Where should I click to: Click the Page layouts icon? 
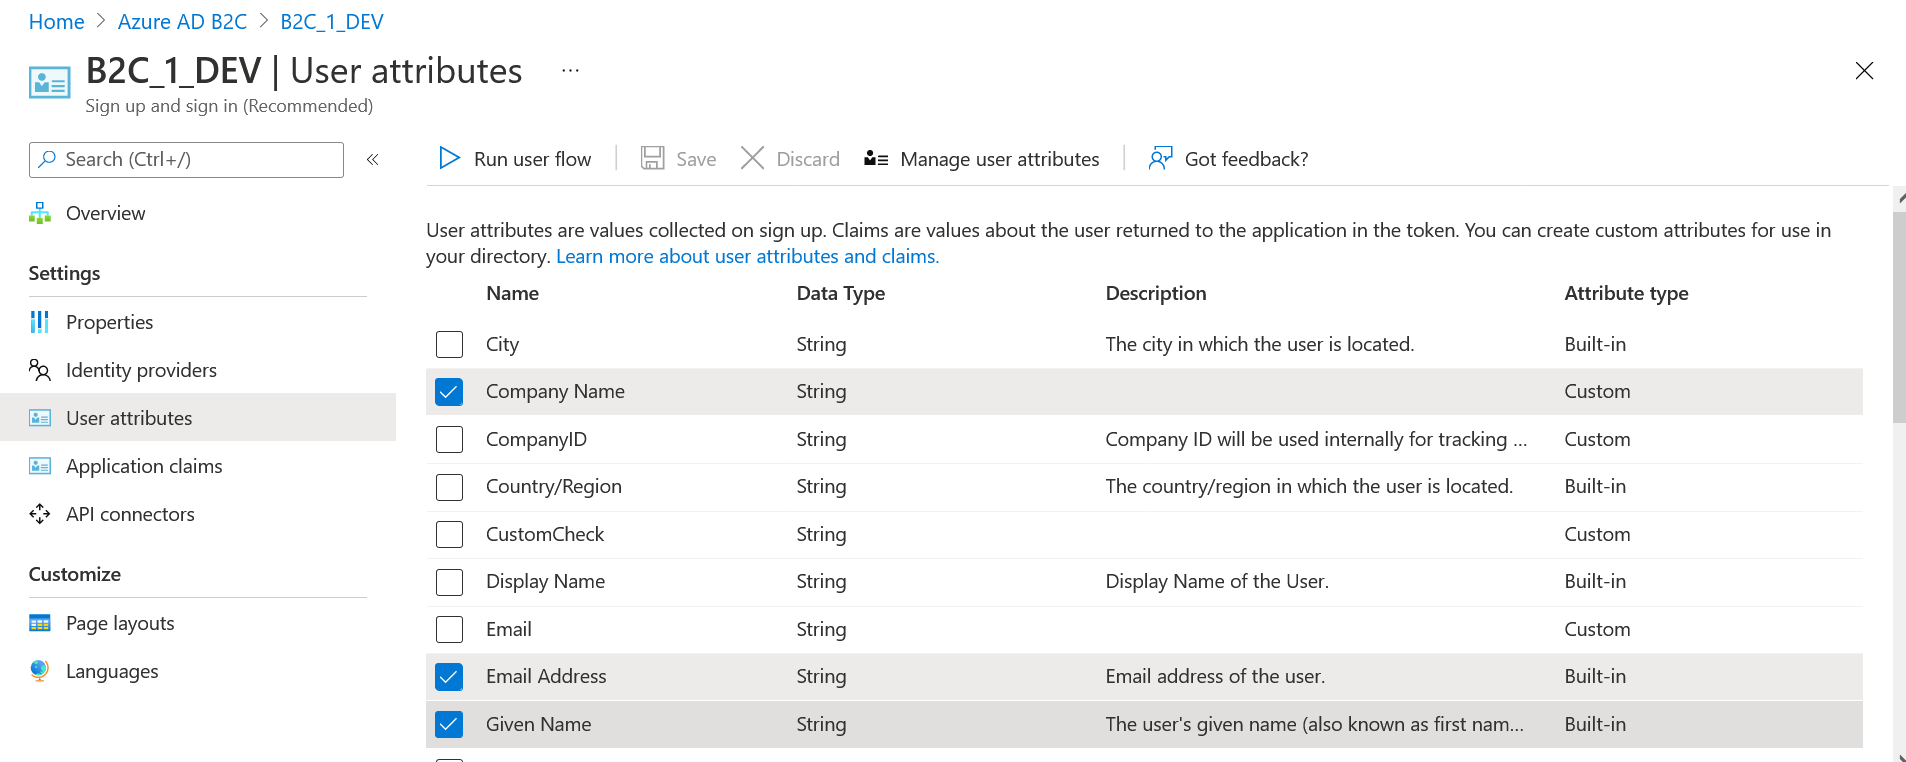click(40, 623)
